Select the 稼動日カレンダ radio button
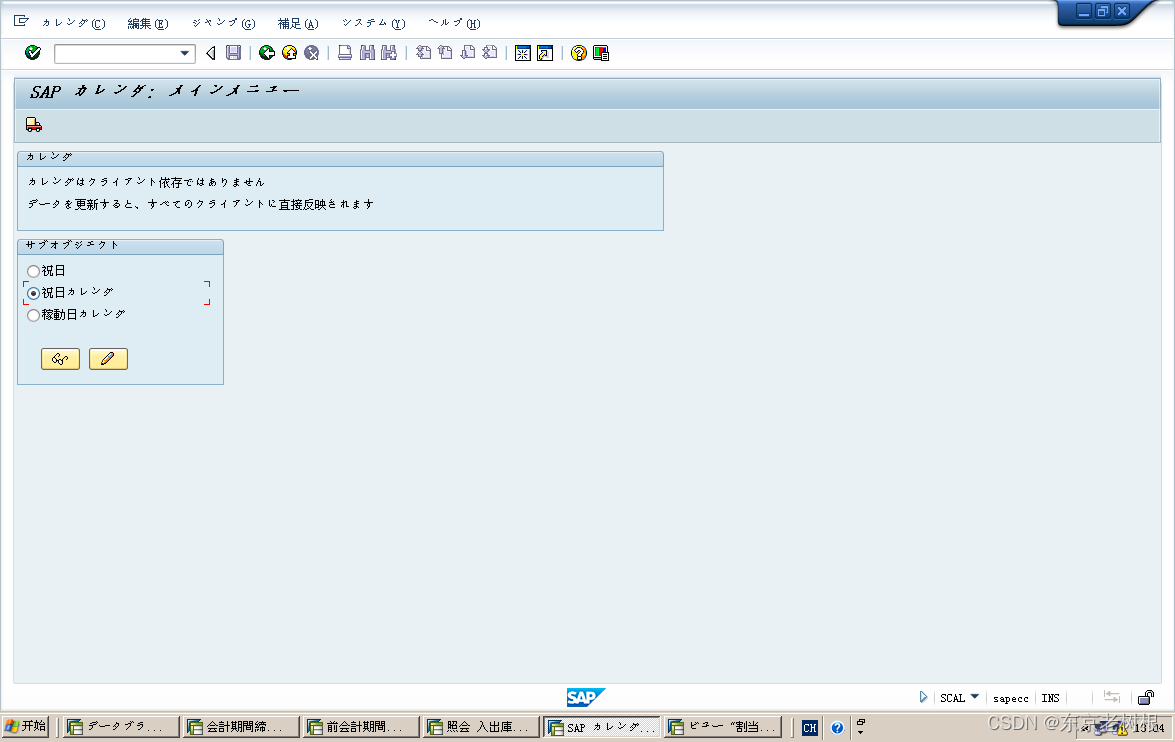 click(x=33, y=316)
